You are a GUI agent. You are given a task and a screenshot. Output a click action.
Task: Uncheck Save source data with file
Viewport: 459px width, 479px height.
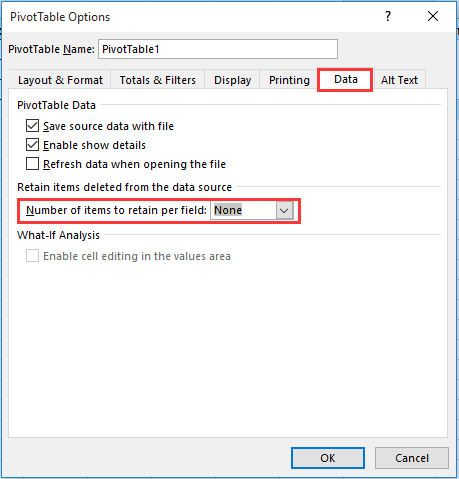click(x=32, y=126)
